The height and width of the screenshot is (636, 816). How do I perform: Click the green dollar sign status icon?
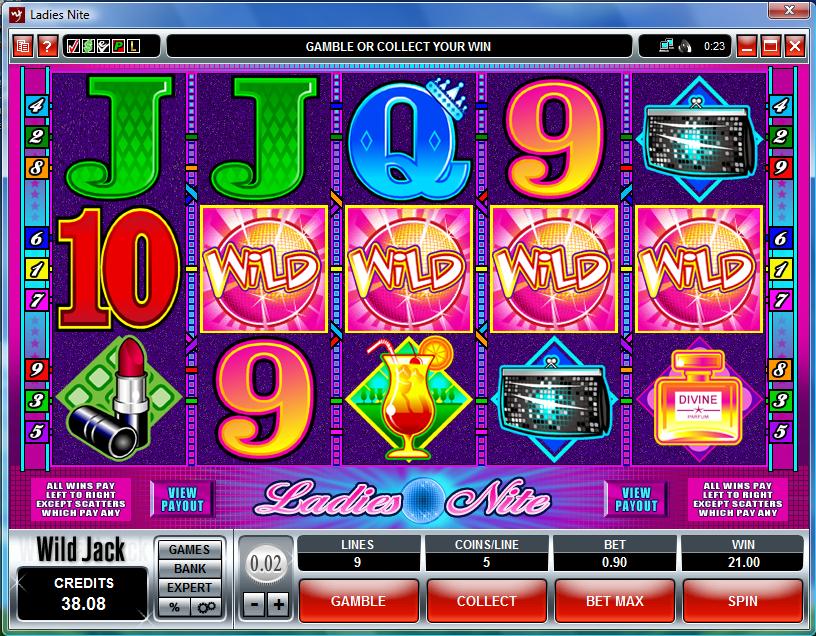(88, 46)
